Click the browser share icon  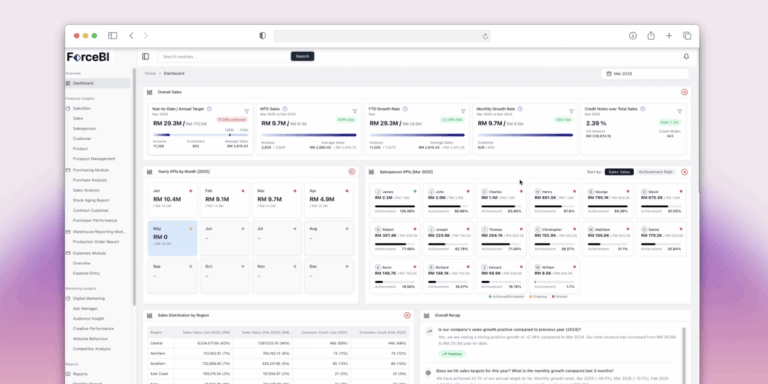pos(651,36)
